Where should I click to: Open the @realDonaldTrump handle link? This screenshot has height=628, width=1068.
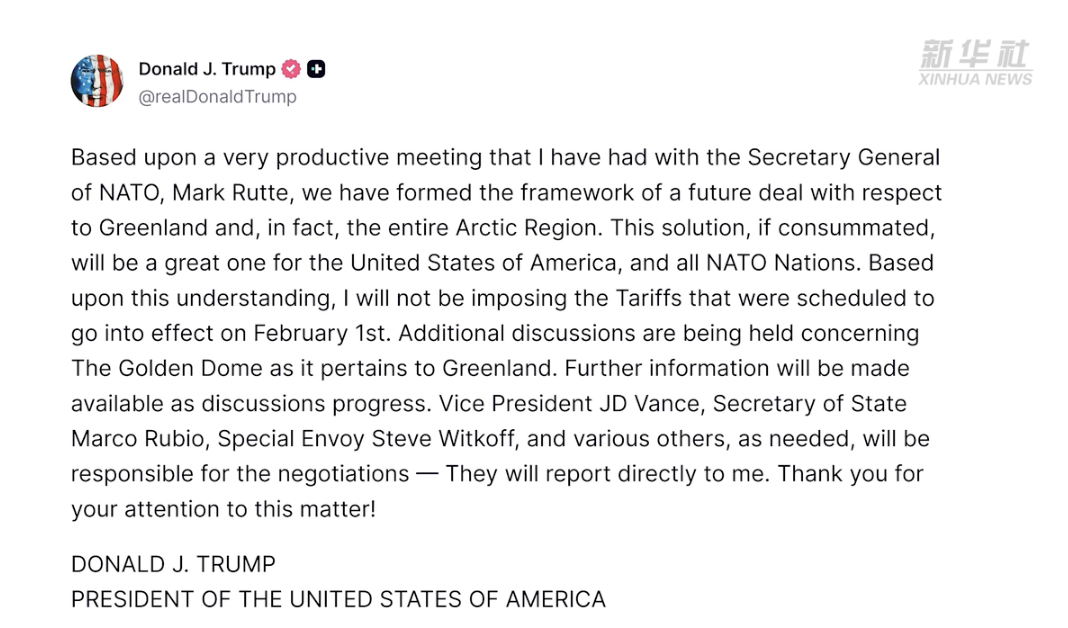coord(217,97)
